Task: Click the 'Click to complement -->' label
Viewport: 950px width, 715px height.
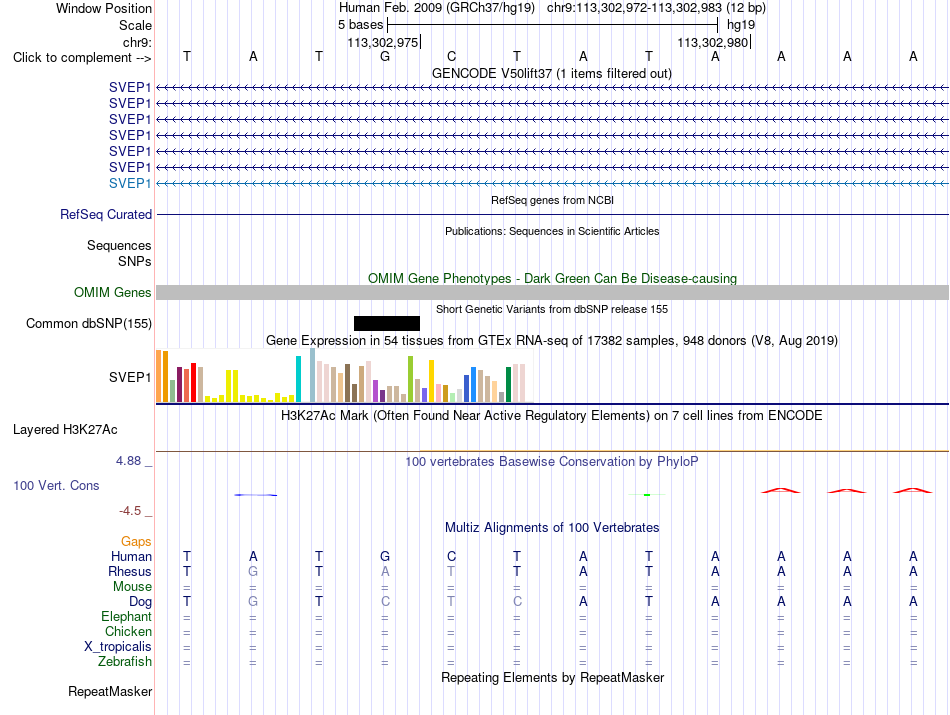Action: tap(82, 58)
